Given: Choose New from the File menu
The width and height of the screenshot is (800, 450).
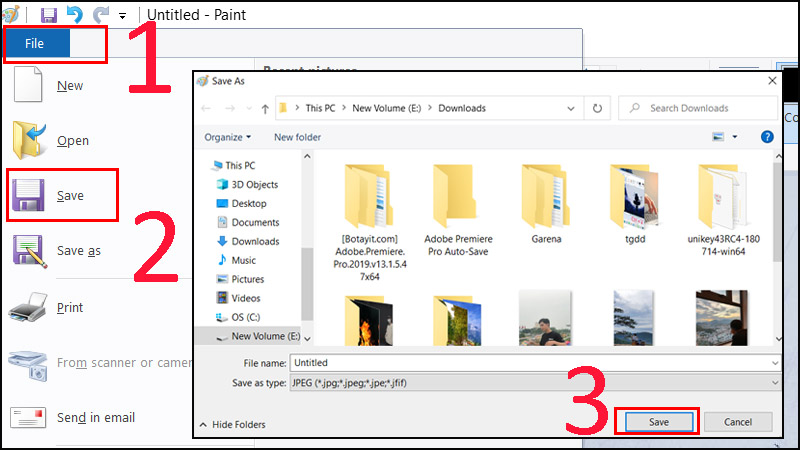Looking at the screenshot, I should (70, 86).
